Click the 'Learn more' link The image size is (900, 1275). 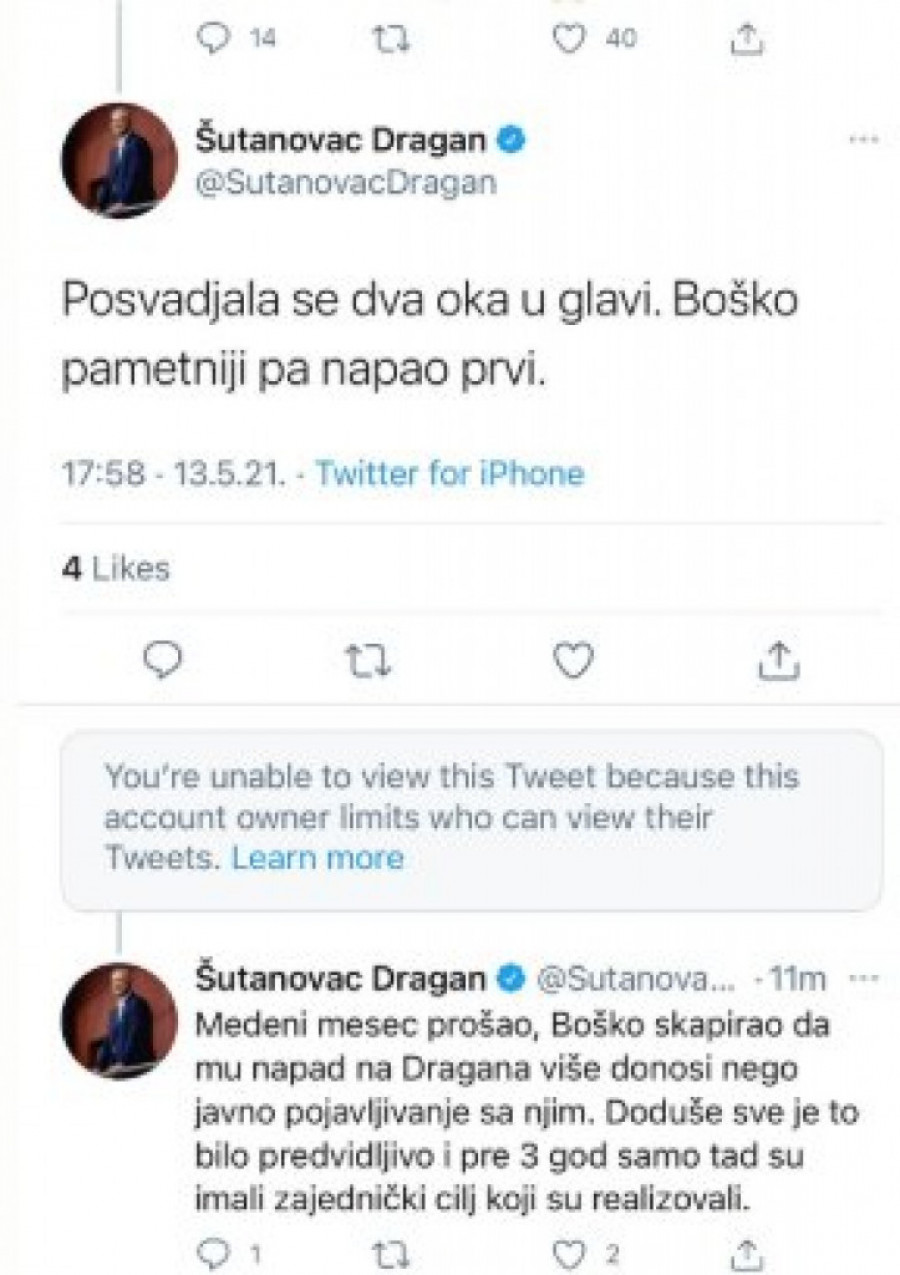click(x=318, y=857)
